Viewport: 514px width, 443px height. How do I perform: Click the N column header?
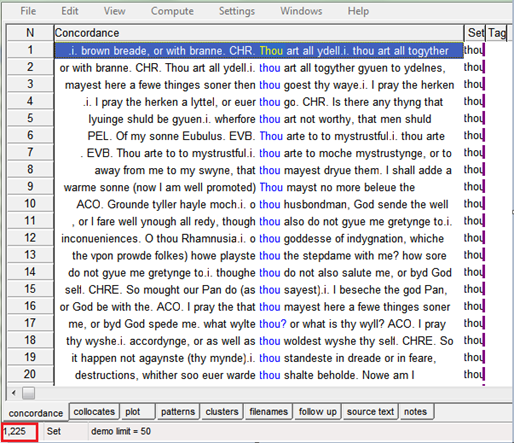tap(30, 33)
